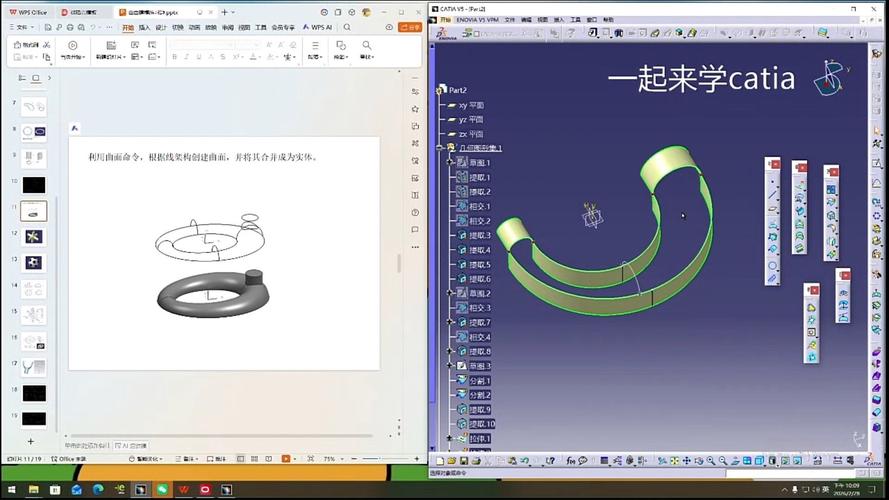This screenshot has width=889, height=500.
Task: Click the CATIA undo arrow icon in bottom toolbar
Action: (525, 461)
